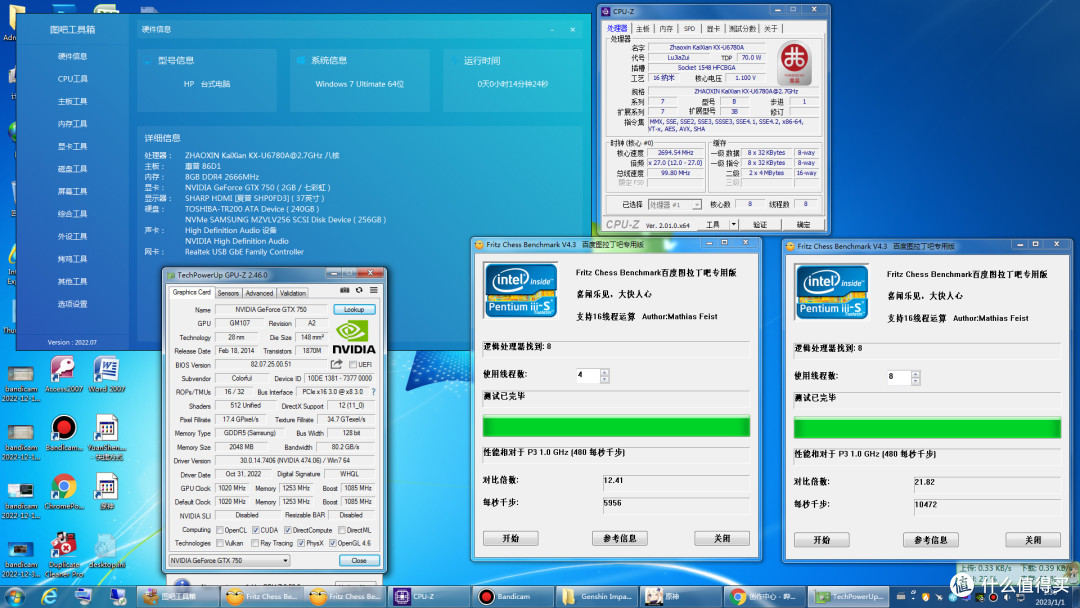Click the Intel Pentium III-S logo in the 4-thread Fritz window
The height and width of the screenshot is (608, 1080).
click(521, 290)
